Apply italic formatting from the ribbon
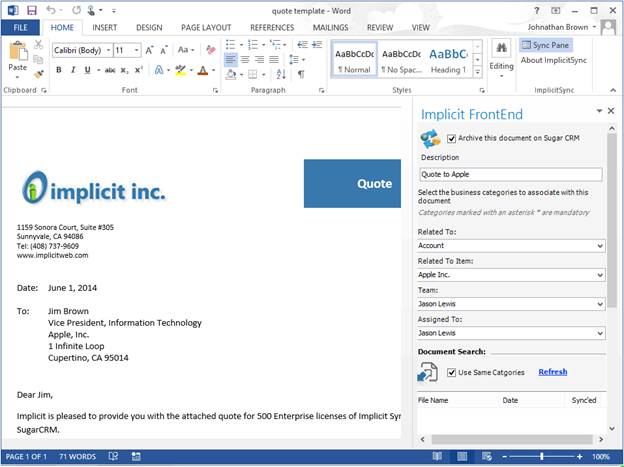The height and width of the screenshot is (467, 624). (x=72, y=70)
